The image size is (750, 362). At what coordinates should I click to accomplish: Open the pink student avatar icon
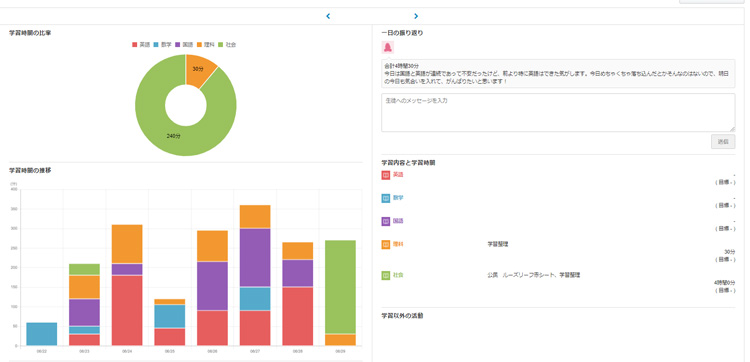tap(387, 47)
